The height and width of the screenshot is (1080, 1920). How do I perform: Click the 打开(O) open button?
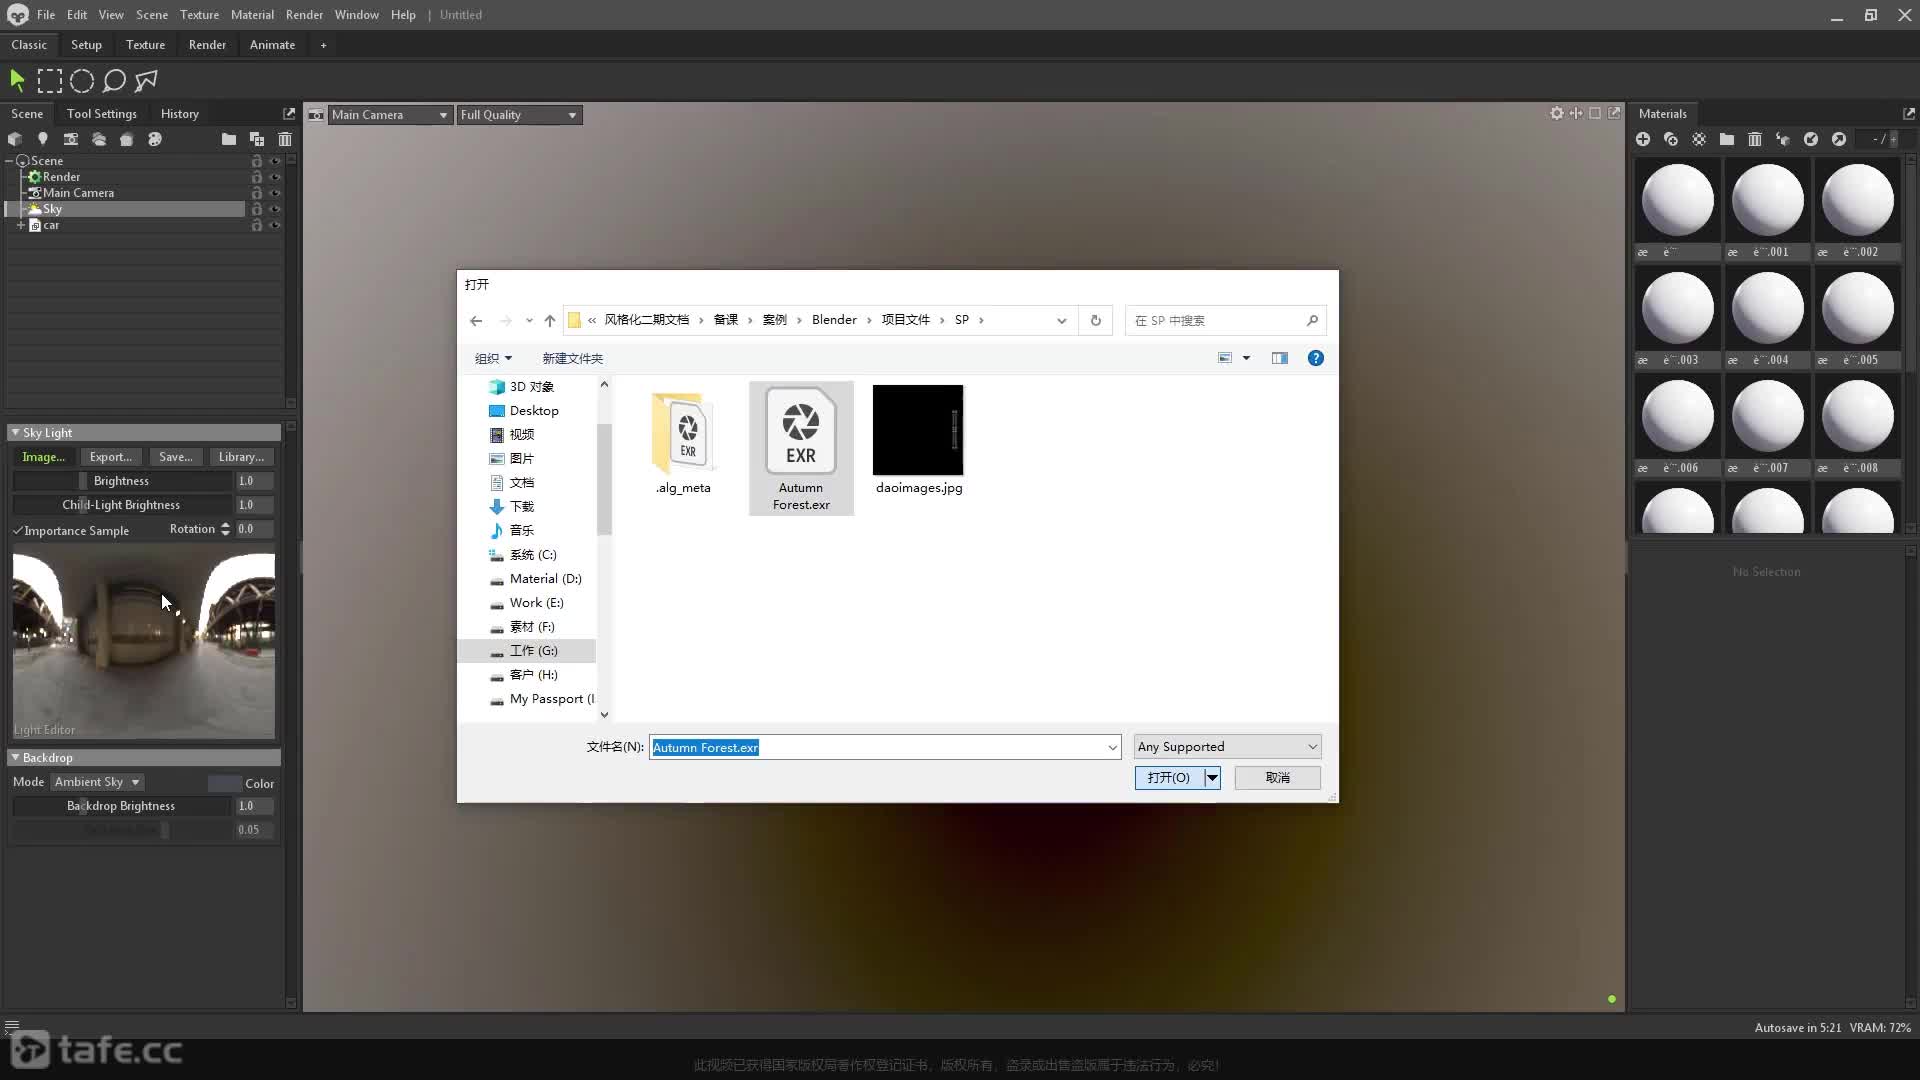click(1169, 777)
